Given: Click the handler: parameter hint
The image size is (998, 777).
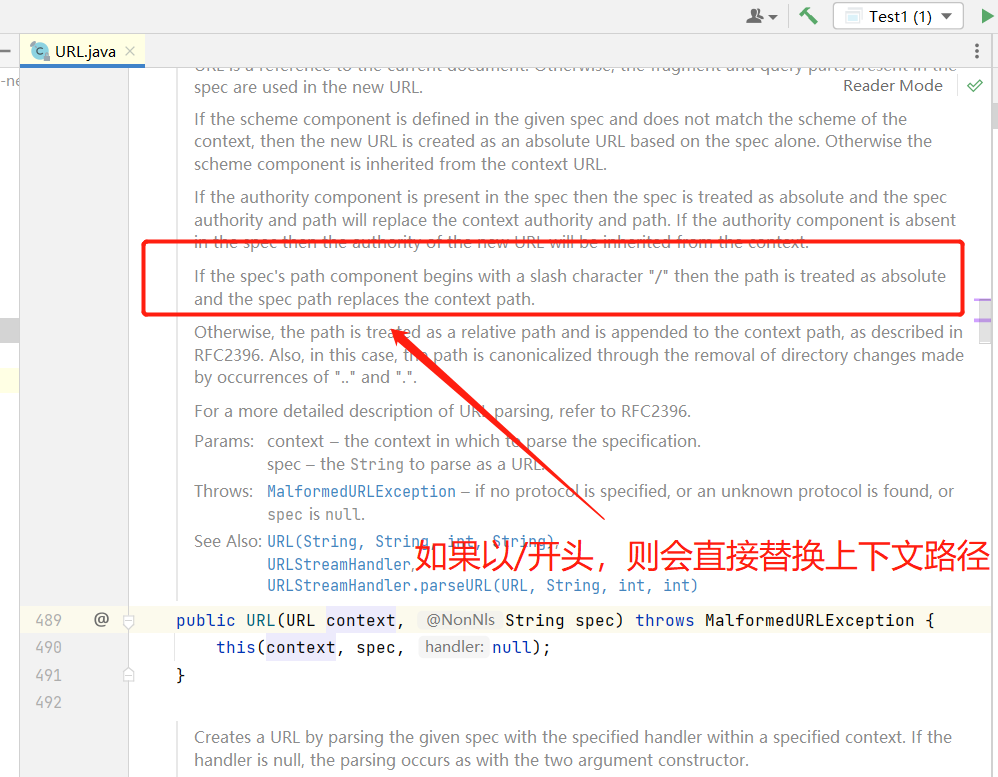Looking at the screenshot, I should (x=454, y=647).
